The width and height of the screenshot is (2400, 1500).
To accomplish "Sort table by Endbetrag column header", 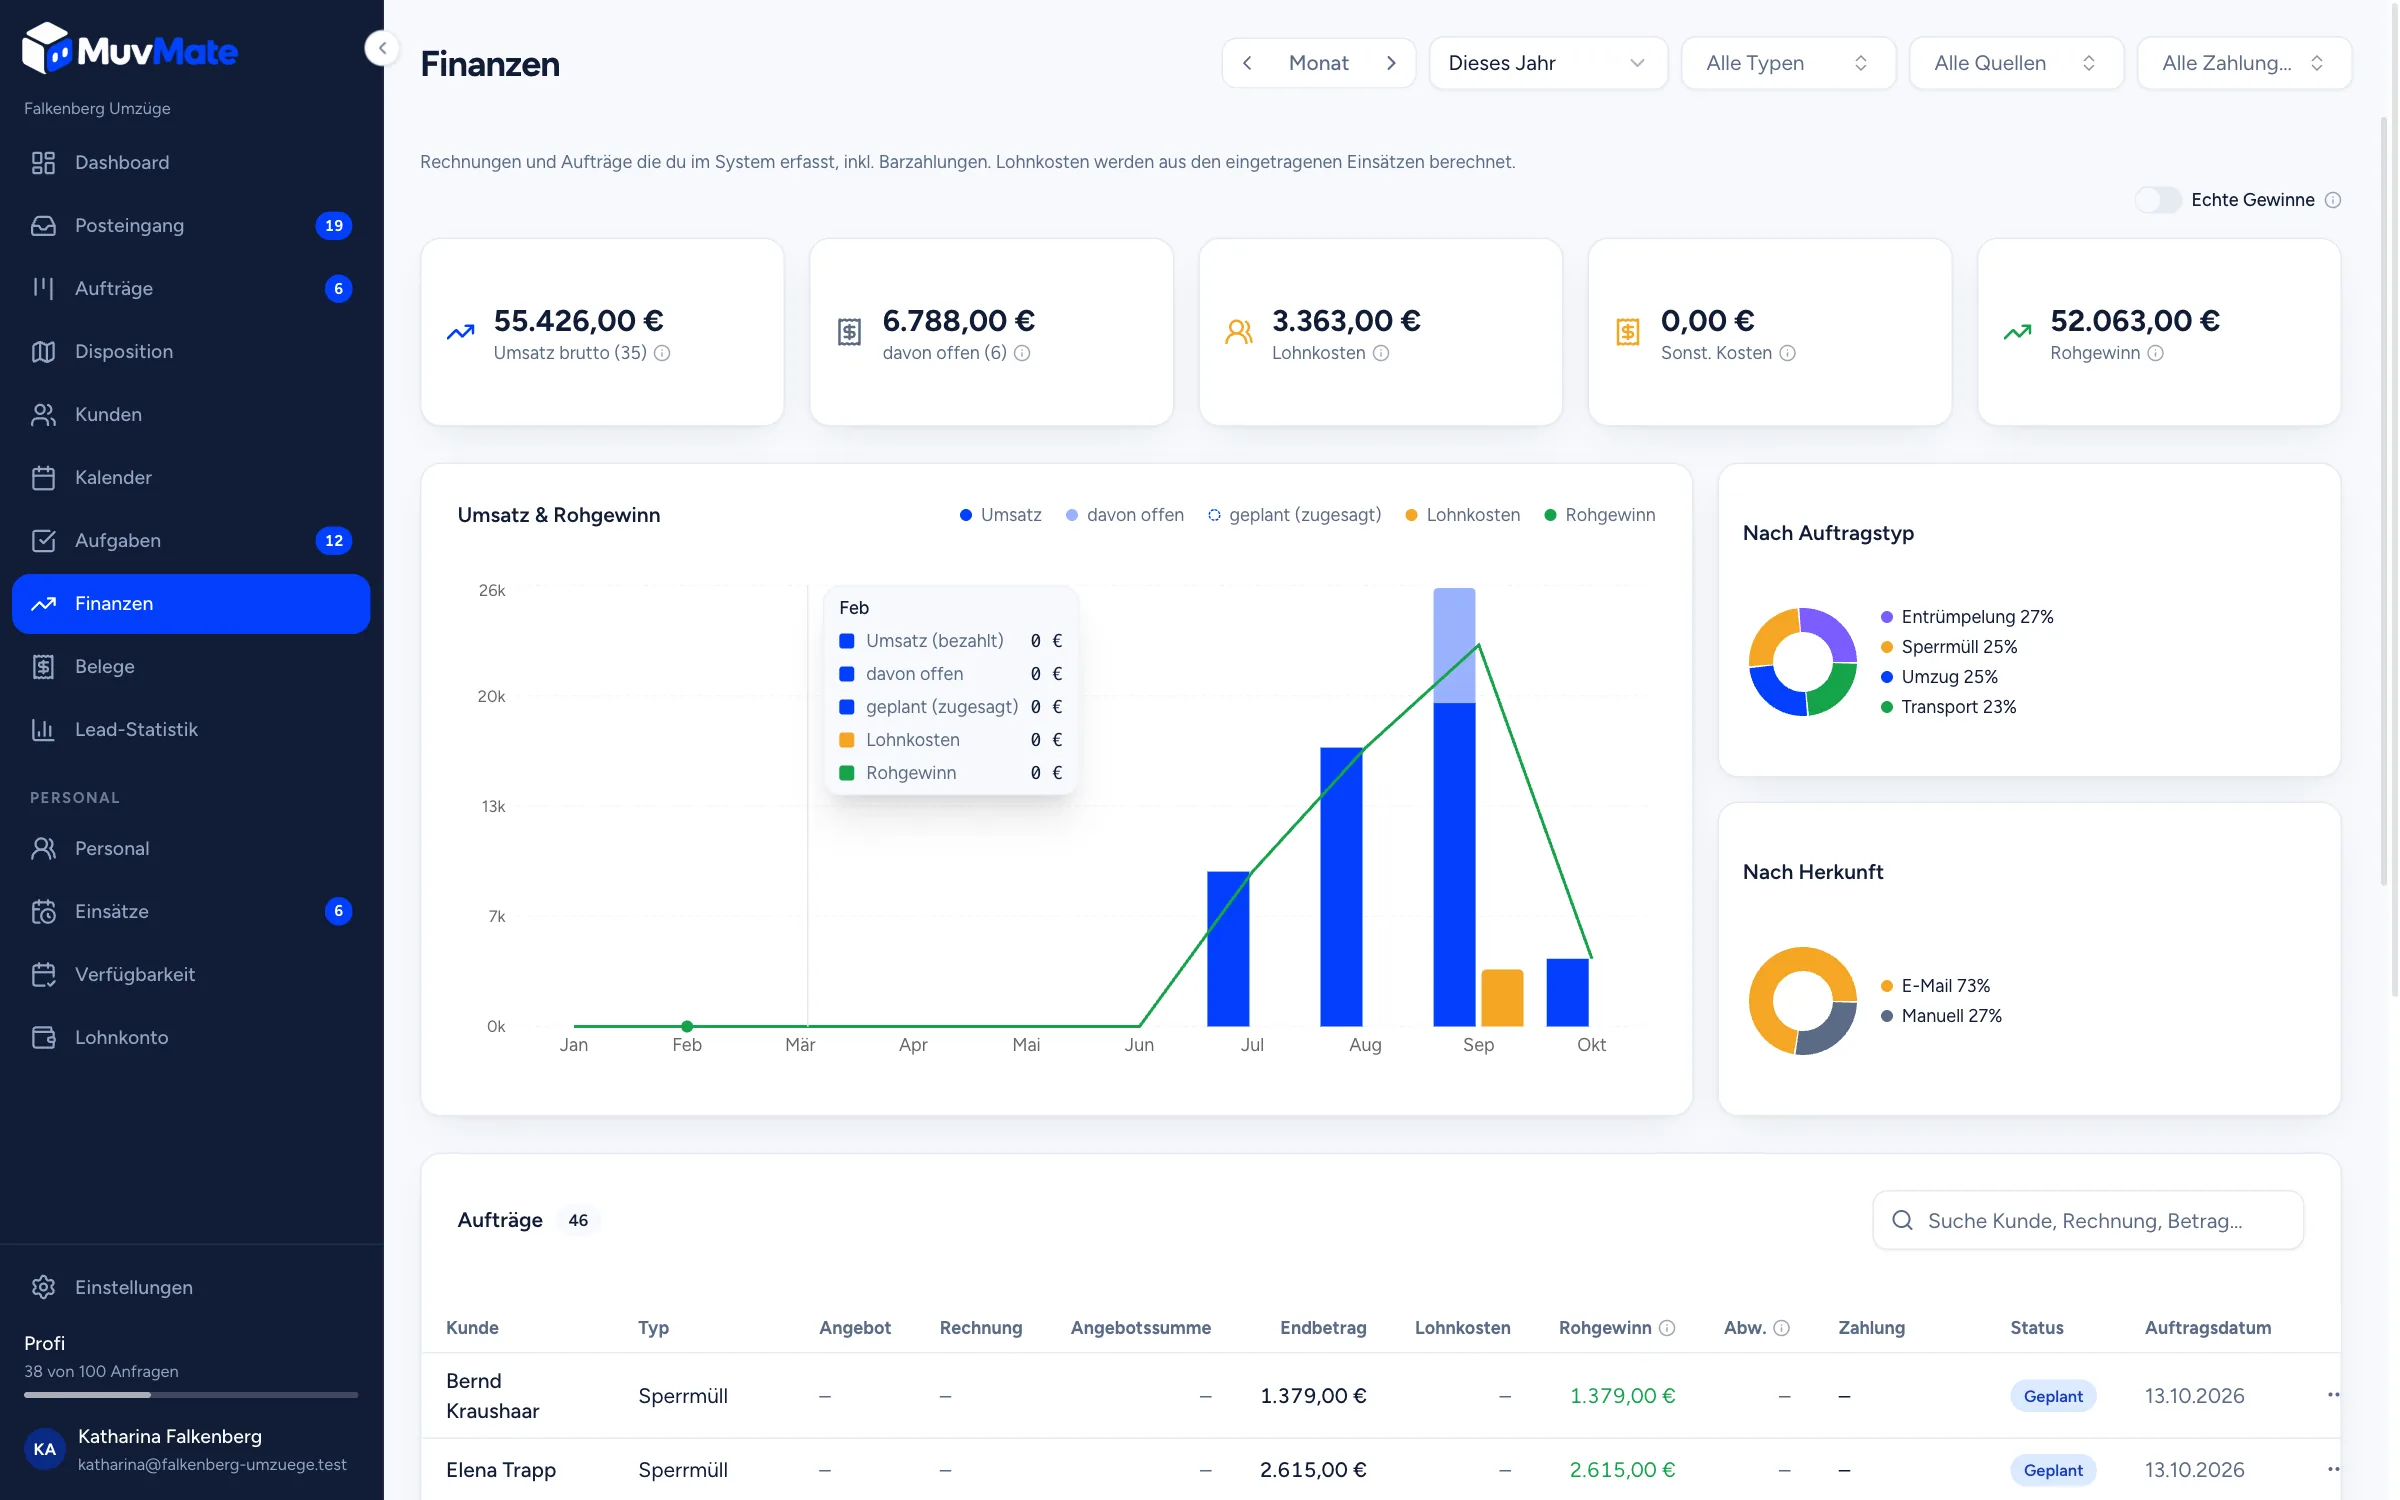I will click(1322, 1328).
